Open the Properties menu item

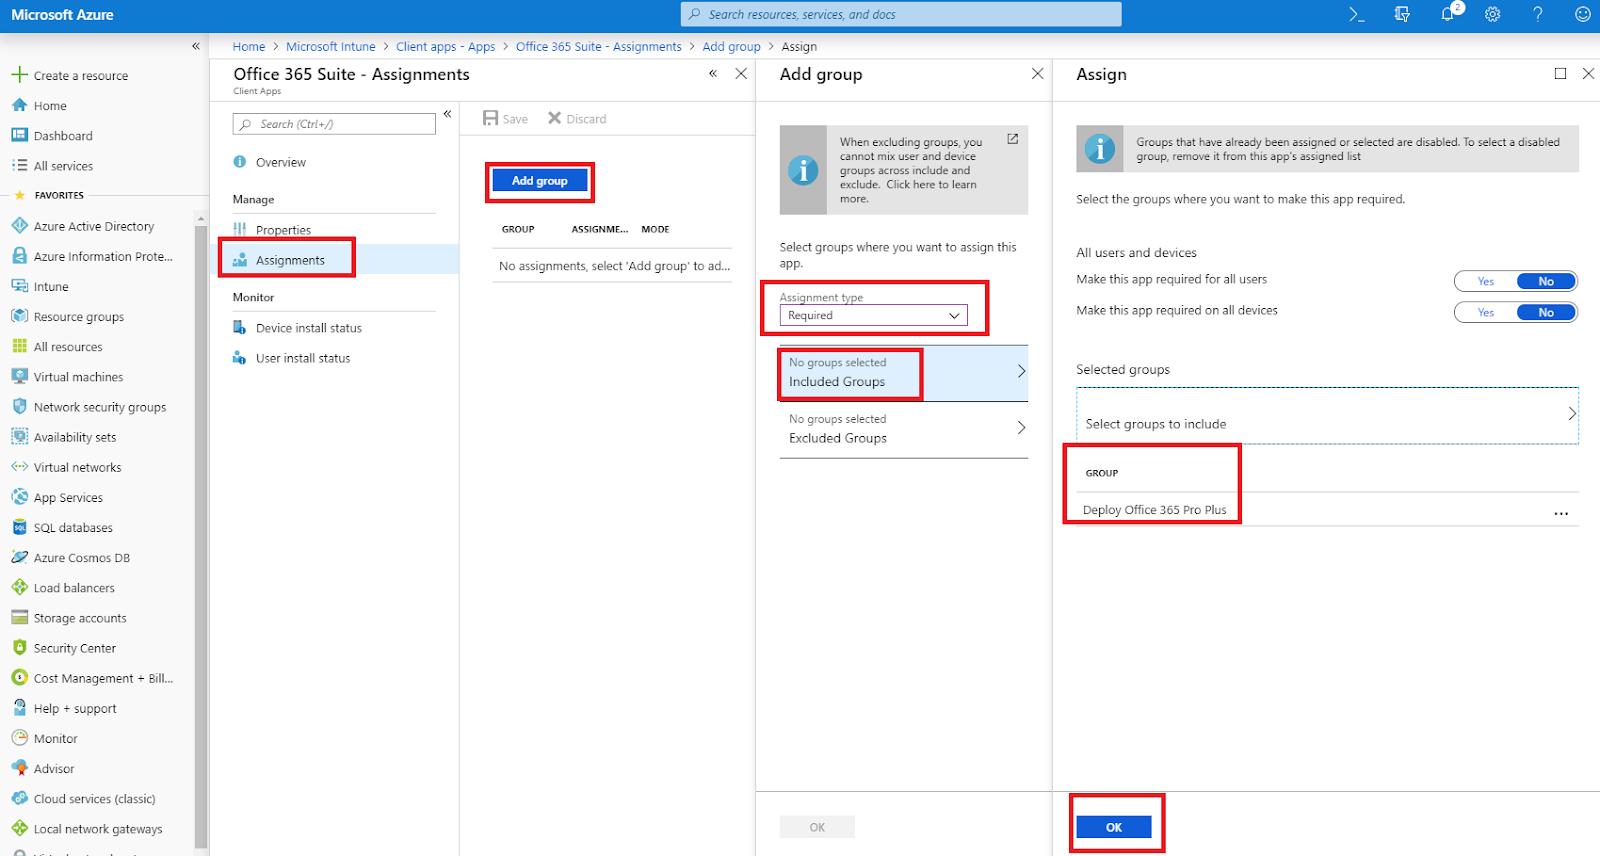pyautogui.click(x=283, y=230)
